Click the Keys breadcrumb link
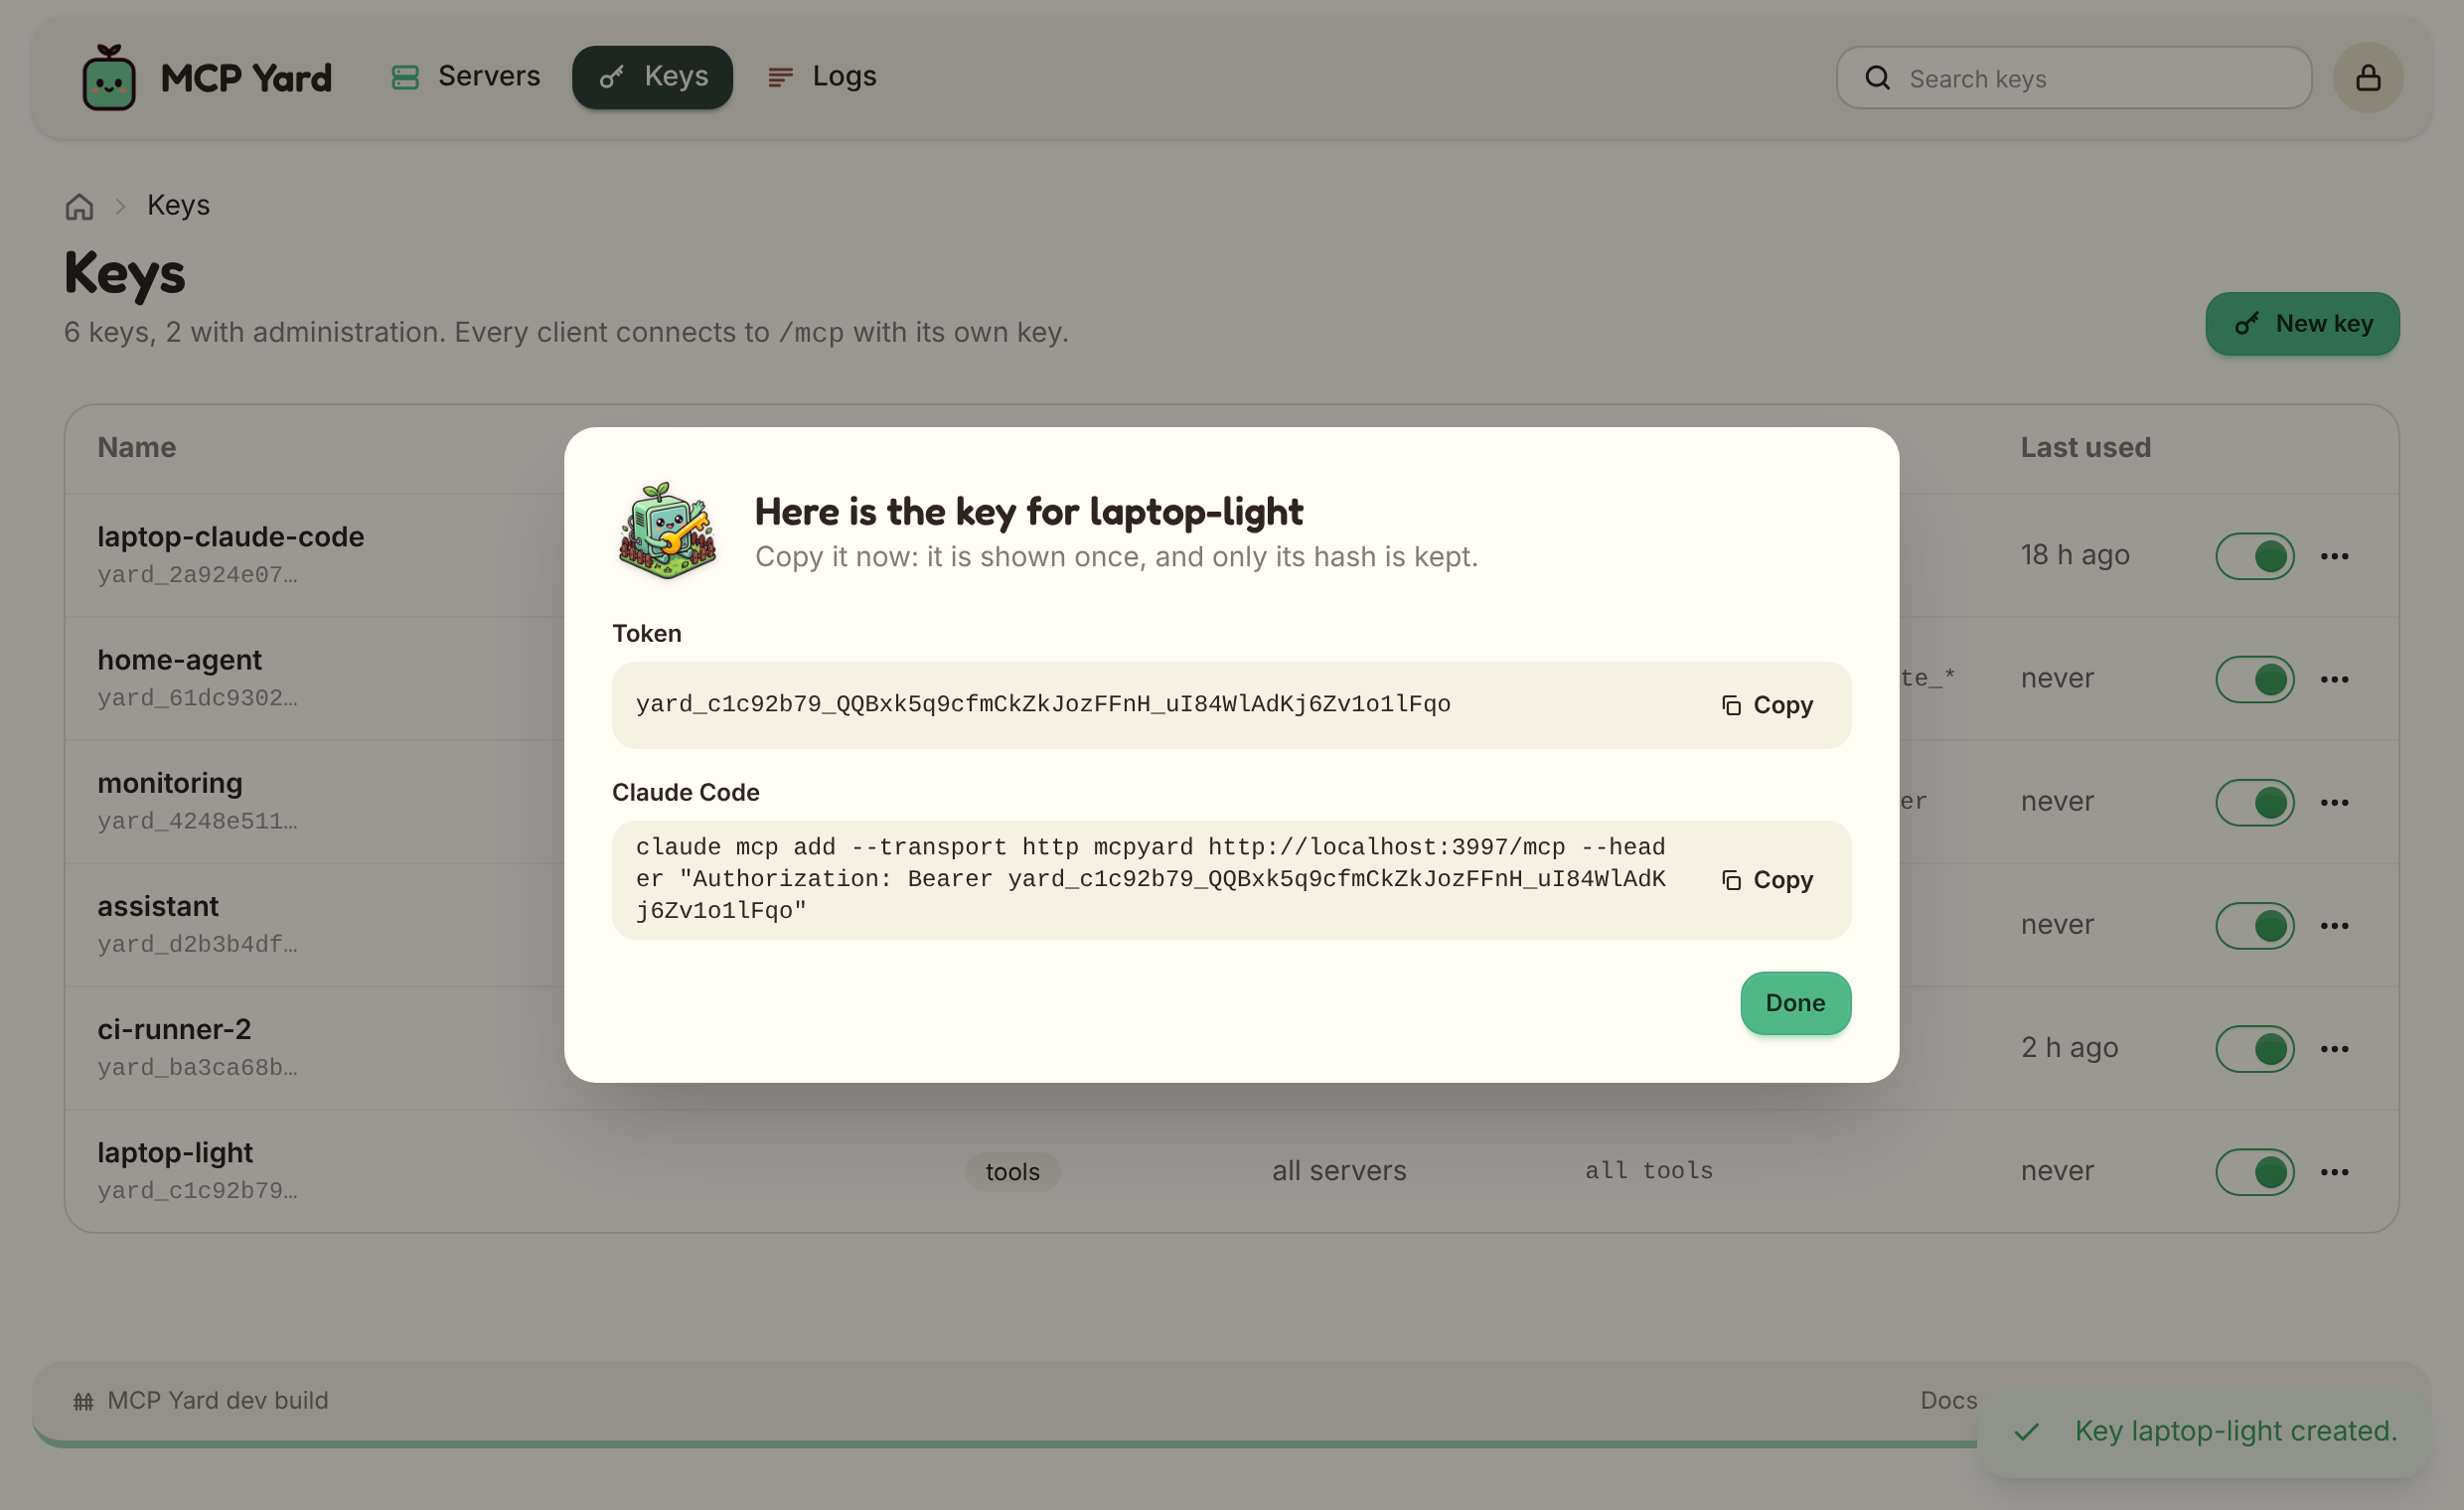This screenshot has width=2464, height=1510. [x=178, y=205]
